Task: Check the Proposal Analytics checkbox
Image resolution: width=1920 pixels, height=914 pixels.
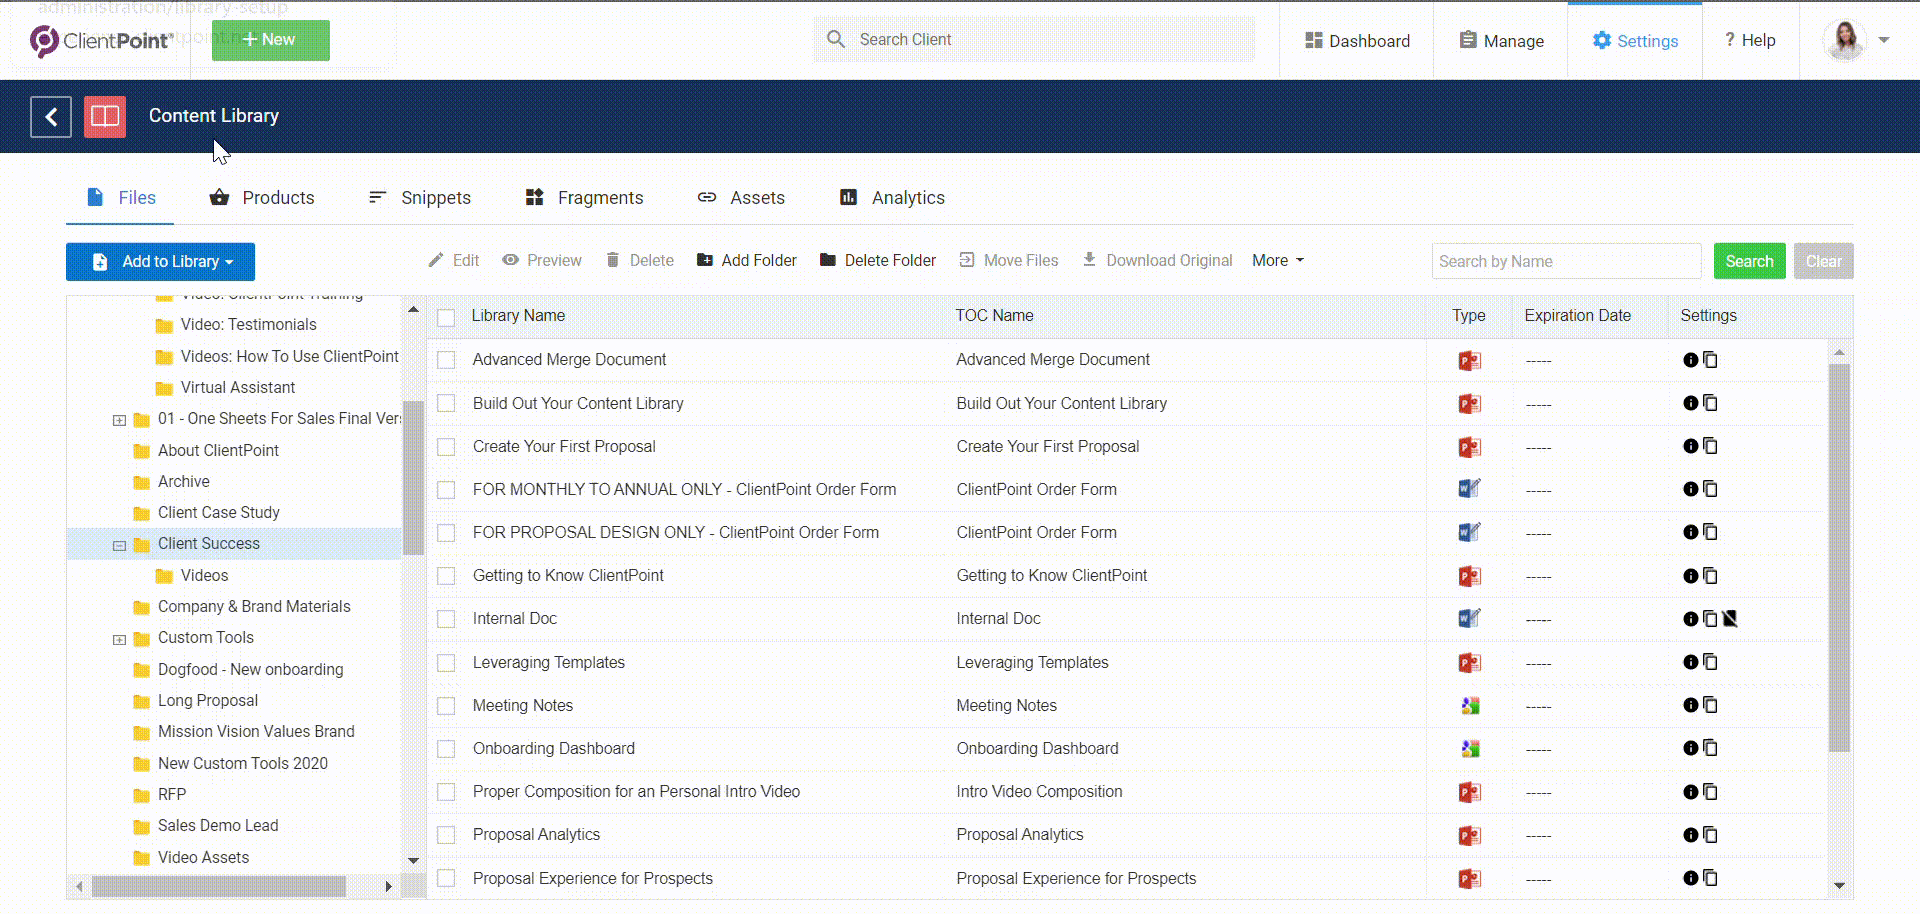Action: [x=446, y=835]
